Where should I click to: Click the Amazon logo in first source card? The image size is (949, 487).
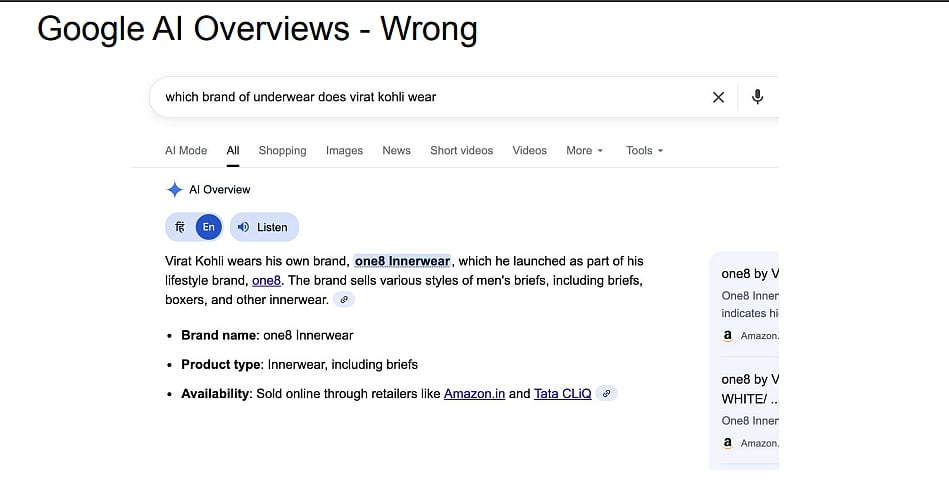[728, 336]
